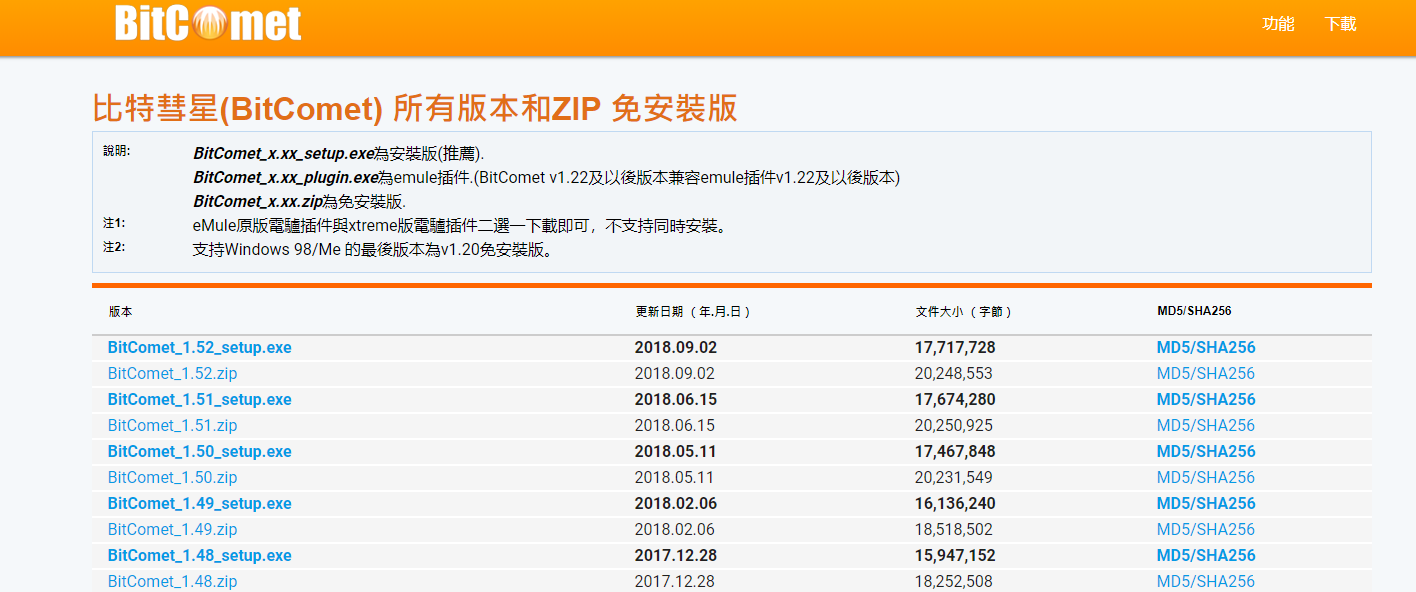The width and height of the screenshot is (1416, 592).
Task: Open MD5/SHA256 for BitComet_1.49_setup.exe
Action: pyautogui.click(x=1206, y=504)
